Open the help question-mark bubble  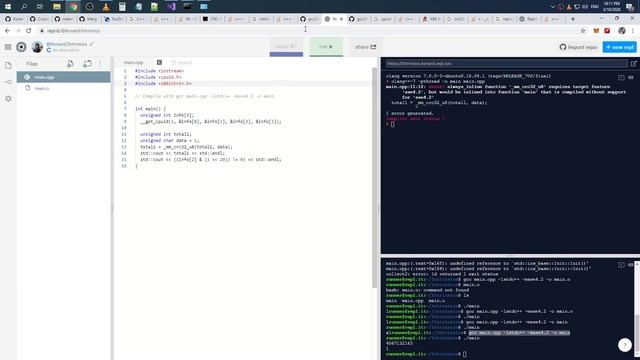624,345
